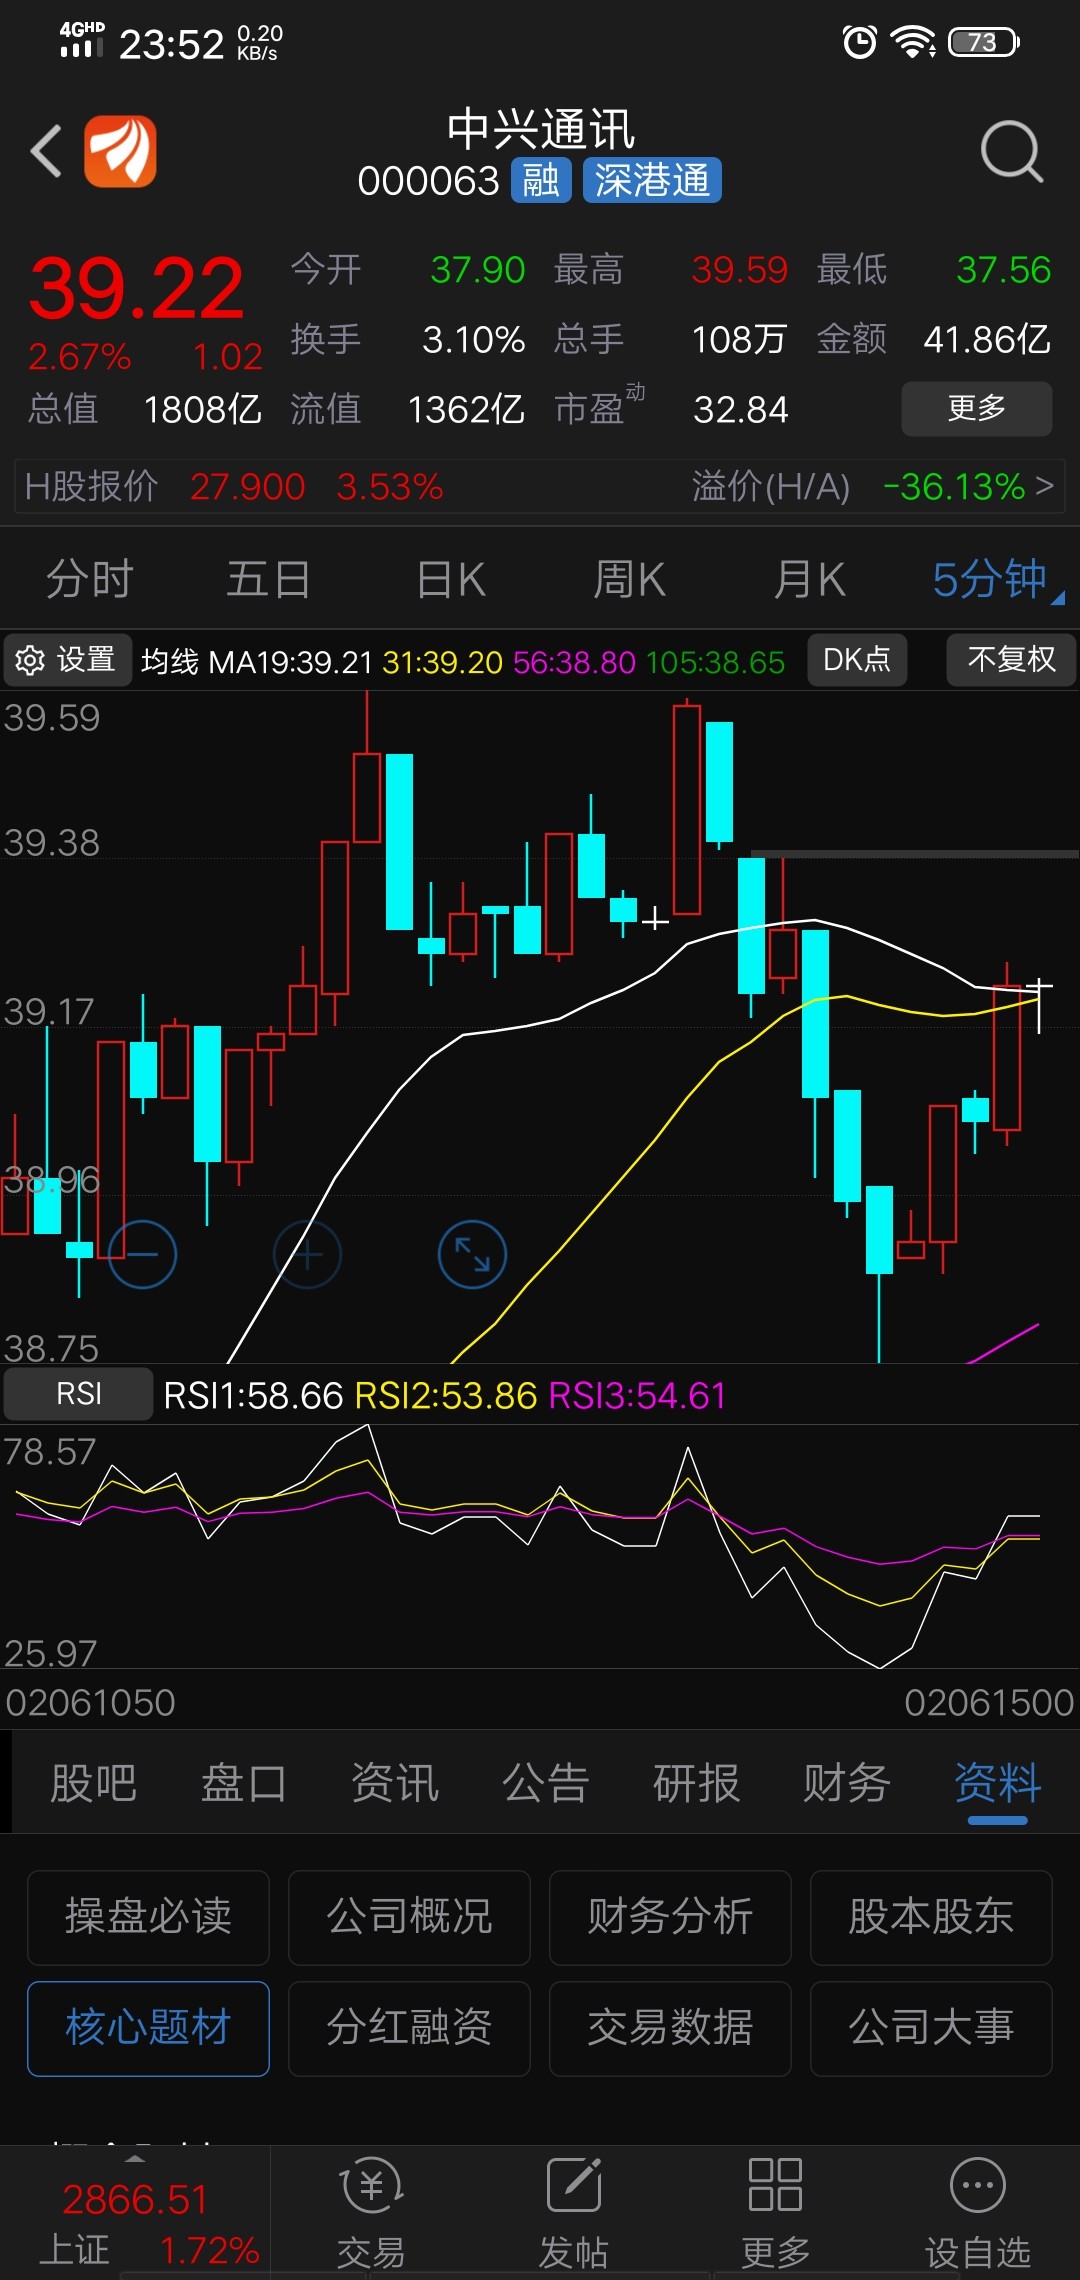Viewport: 1080px width, 2280px height.
Task: Open 发帖 post icon in bottom bar
Action: point(574,2212)
